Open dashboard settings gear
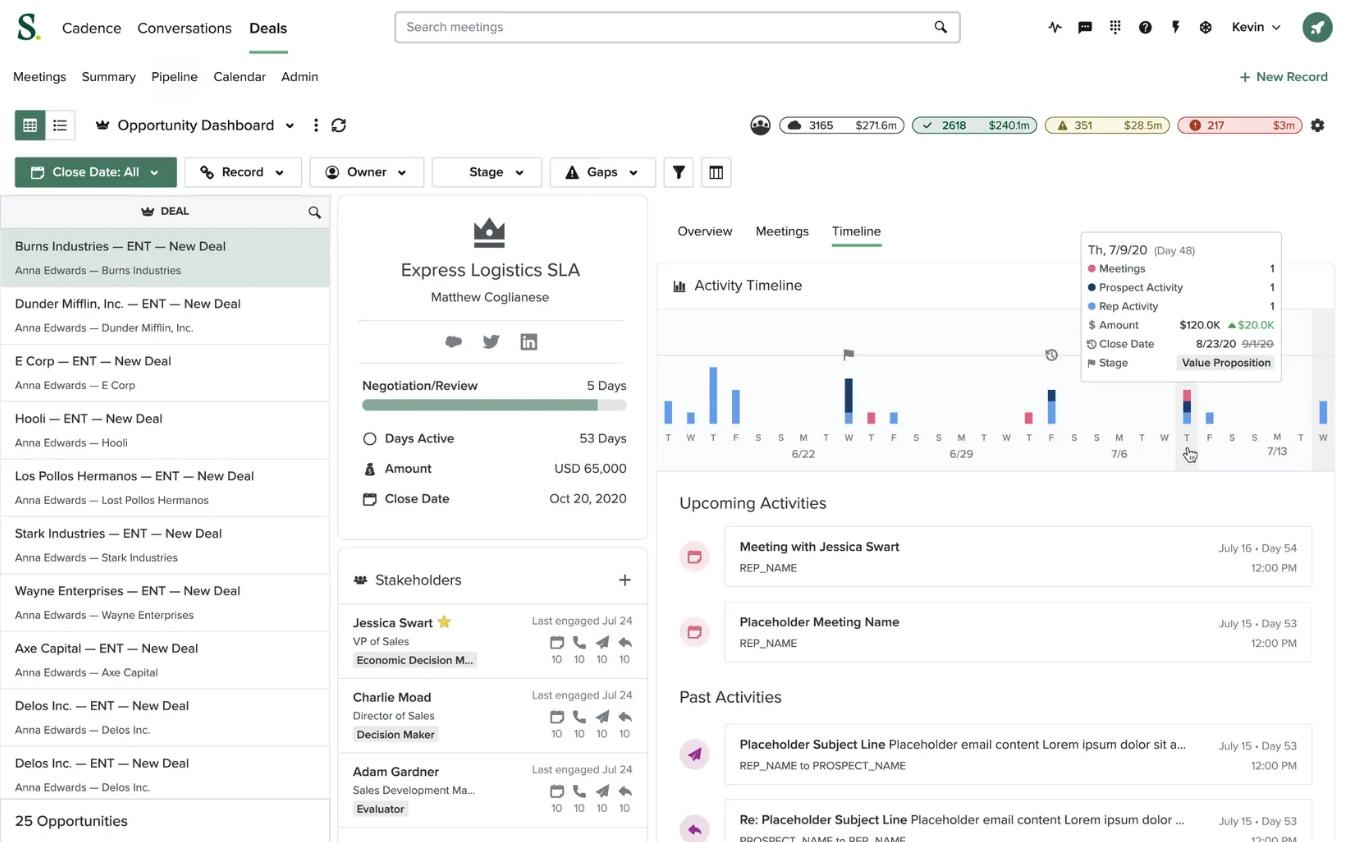This screenshot has width=1355, height=842. tap(1317, 125)
